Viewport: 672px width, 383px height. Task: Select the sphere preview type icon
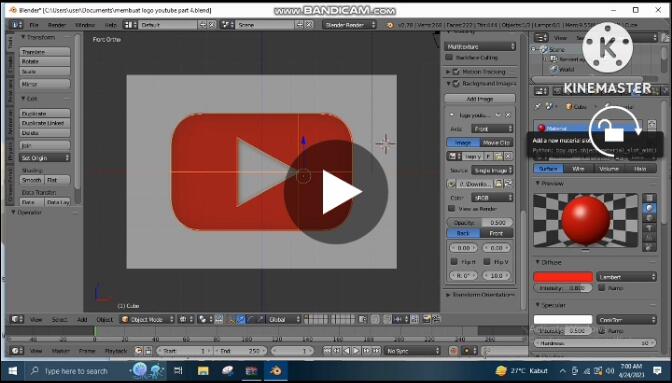(650, 208)
